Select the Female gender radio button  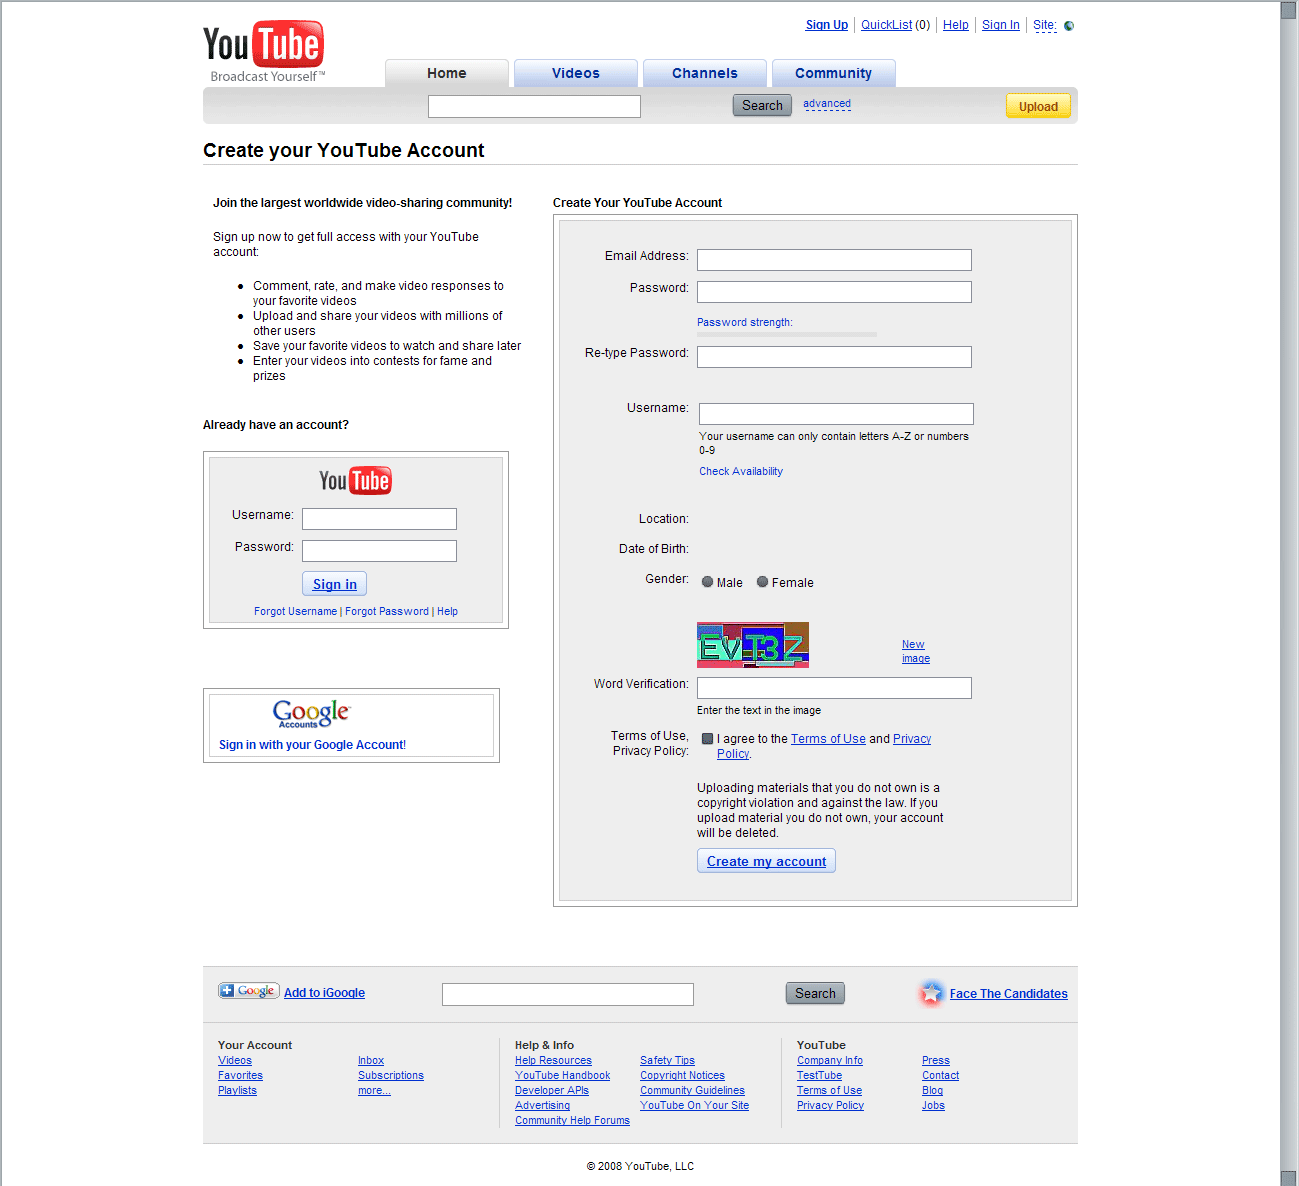tap(762, 582)
